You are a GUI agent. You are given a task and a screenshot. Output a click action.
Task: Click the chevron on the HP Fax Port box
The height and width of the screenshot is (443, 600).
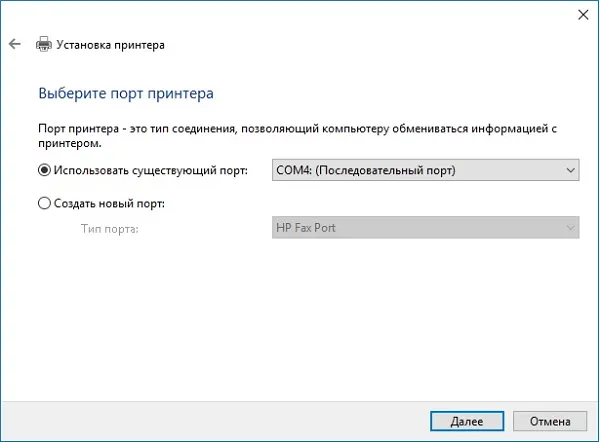(570, 228)
